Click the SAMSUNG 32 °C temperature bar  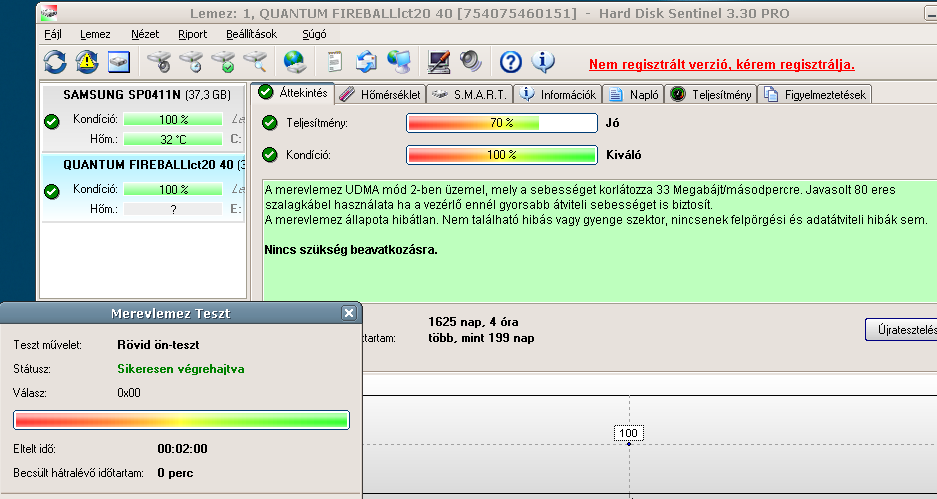(173, 139)
